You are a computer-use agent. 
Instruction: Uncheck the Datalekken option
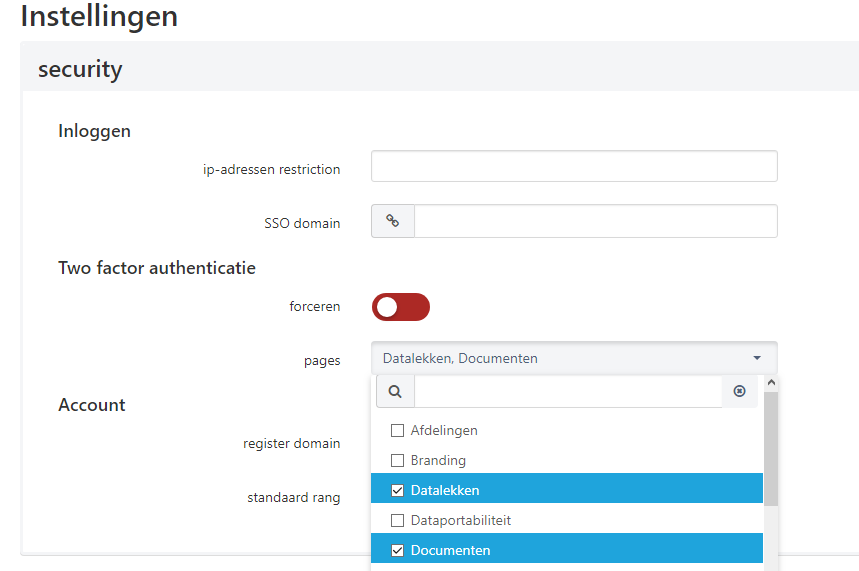[398, 490]
